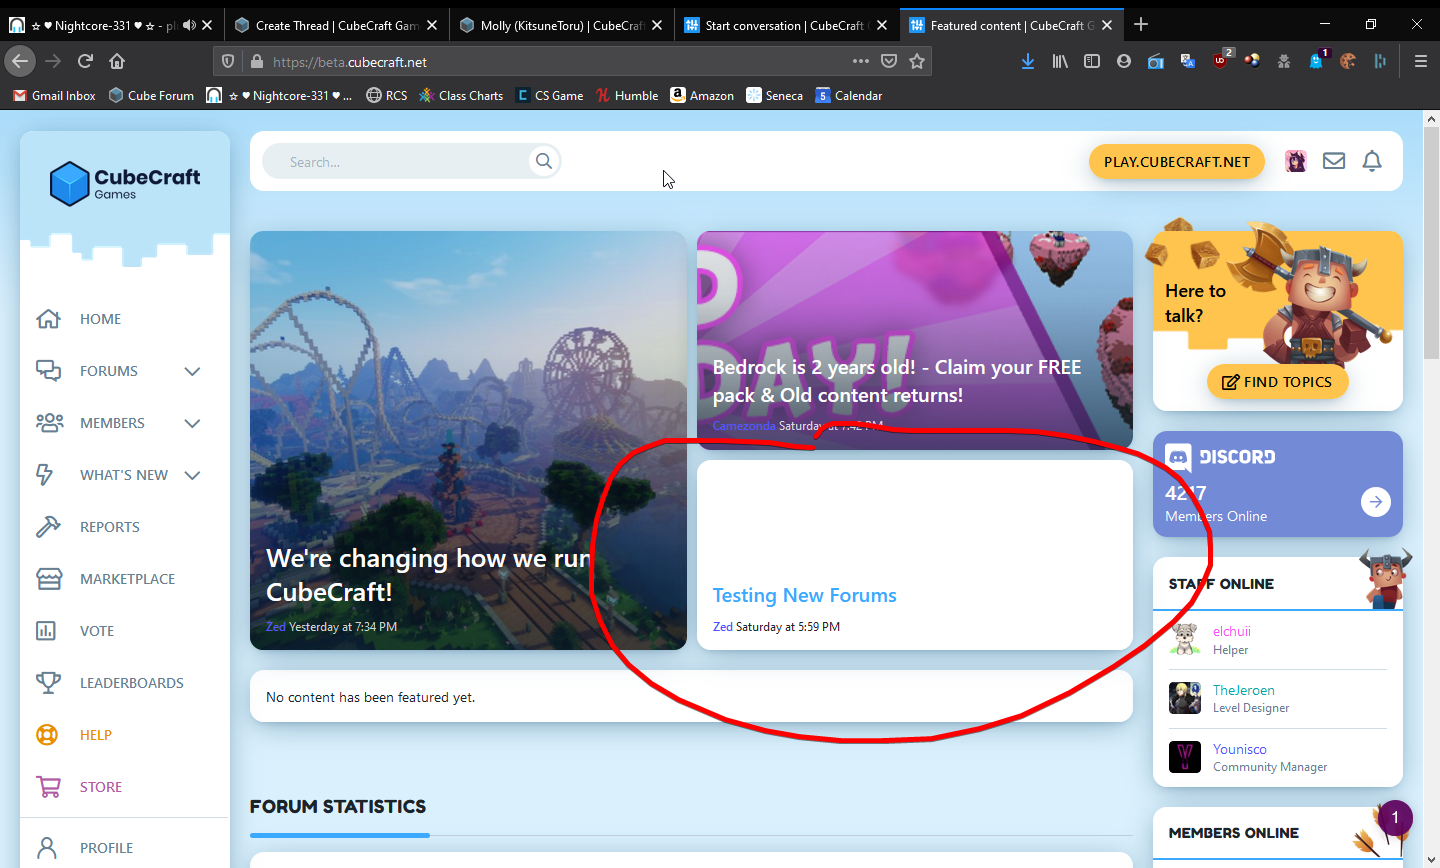Open the Marketplace shop icon
Viewport: 1440px width, 868px height.
48,579
